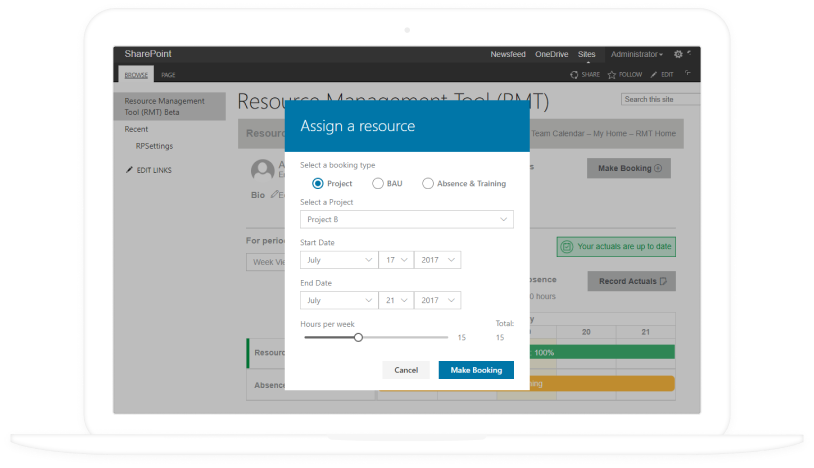814x468 pixels.
Task: Open the Administrator account menu
Action: 636,54
